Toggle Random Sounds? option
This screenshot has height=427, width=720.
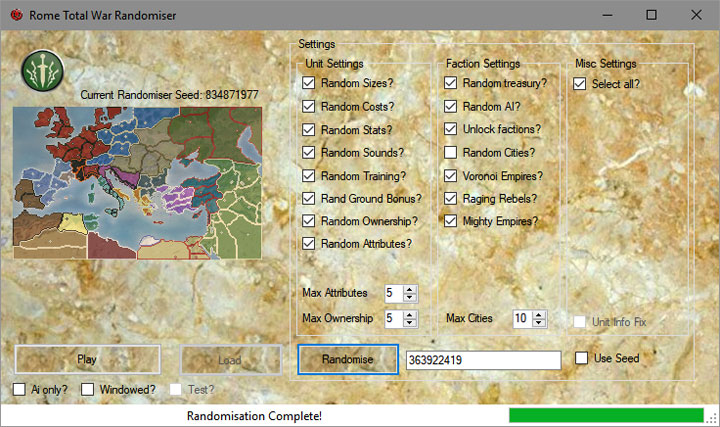[309, 152]
